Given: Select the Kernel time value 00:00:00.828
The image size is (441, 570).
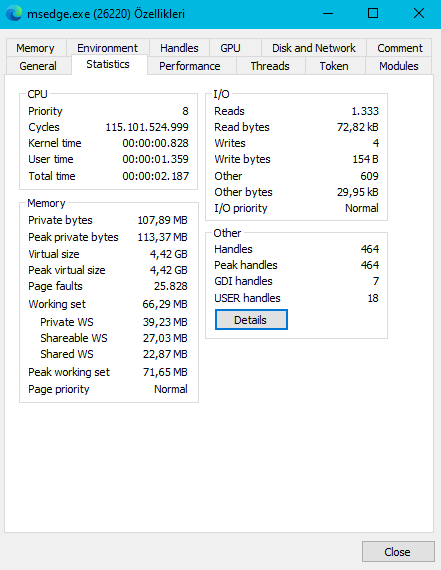Looking at the screenshot, I should tap(156, 143).
